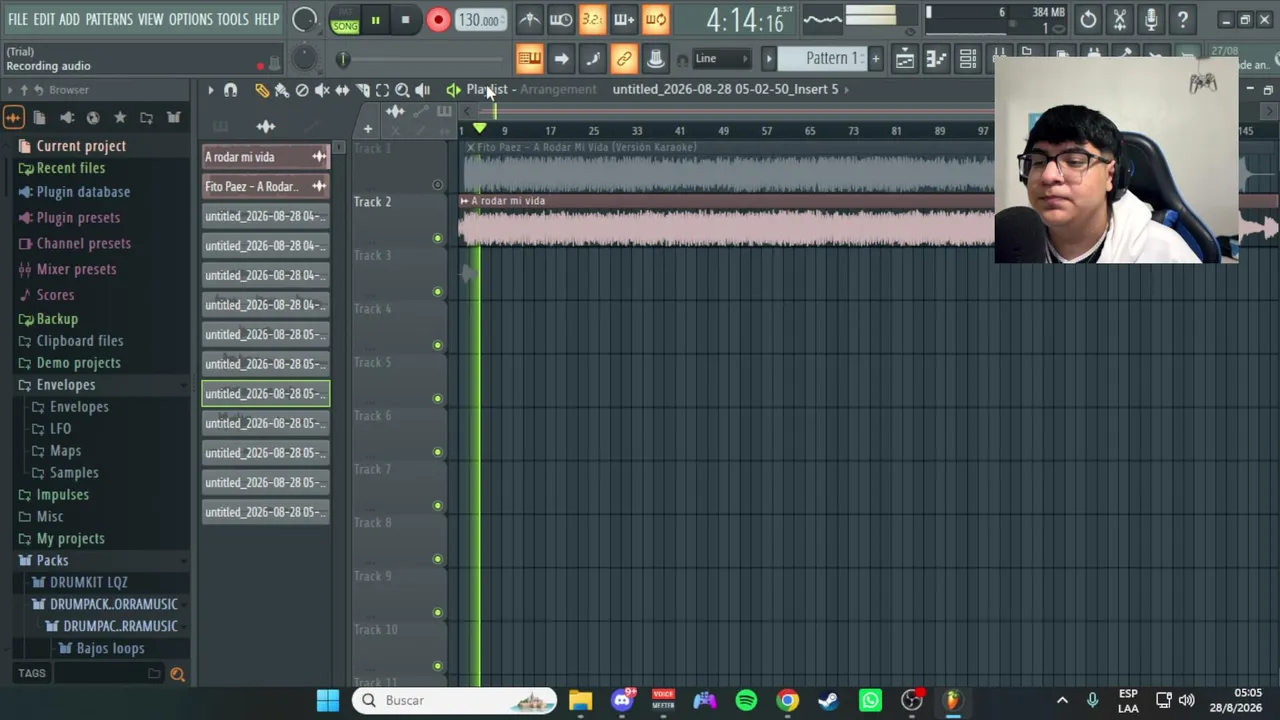Open the HELP menu
Image resolution: width=1280 pixels, height=720 pixels.
tap(267, 19)
